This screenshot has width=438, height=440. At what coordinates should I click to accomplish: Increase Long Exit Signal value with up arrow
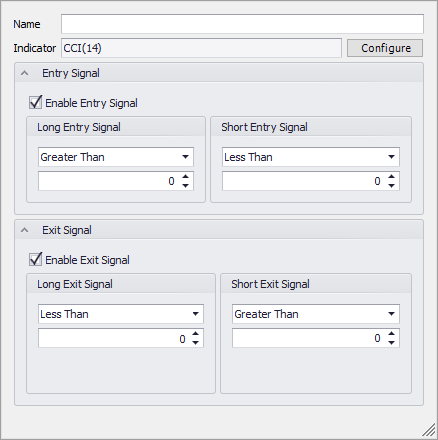(x=196, y=334)
